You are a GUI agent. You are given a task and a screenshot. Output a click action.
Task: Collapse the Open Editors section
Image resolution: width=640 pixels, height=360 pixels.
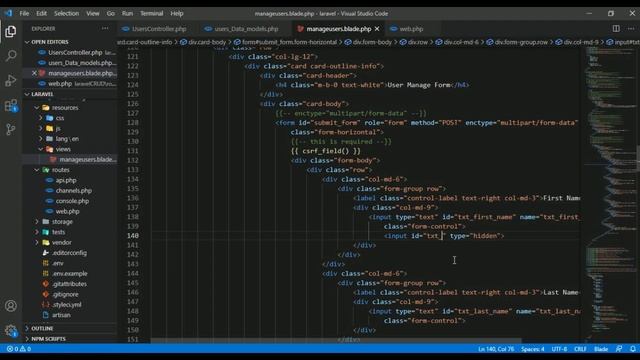69,42
